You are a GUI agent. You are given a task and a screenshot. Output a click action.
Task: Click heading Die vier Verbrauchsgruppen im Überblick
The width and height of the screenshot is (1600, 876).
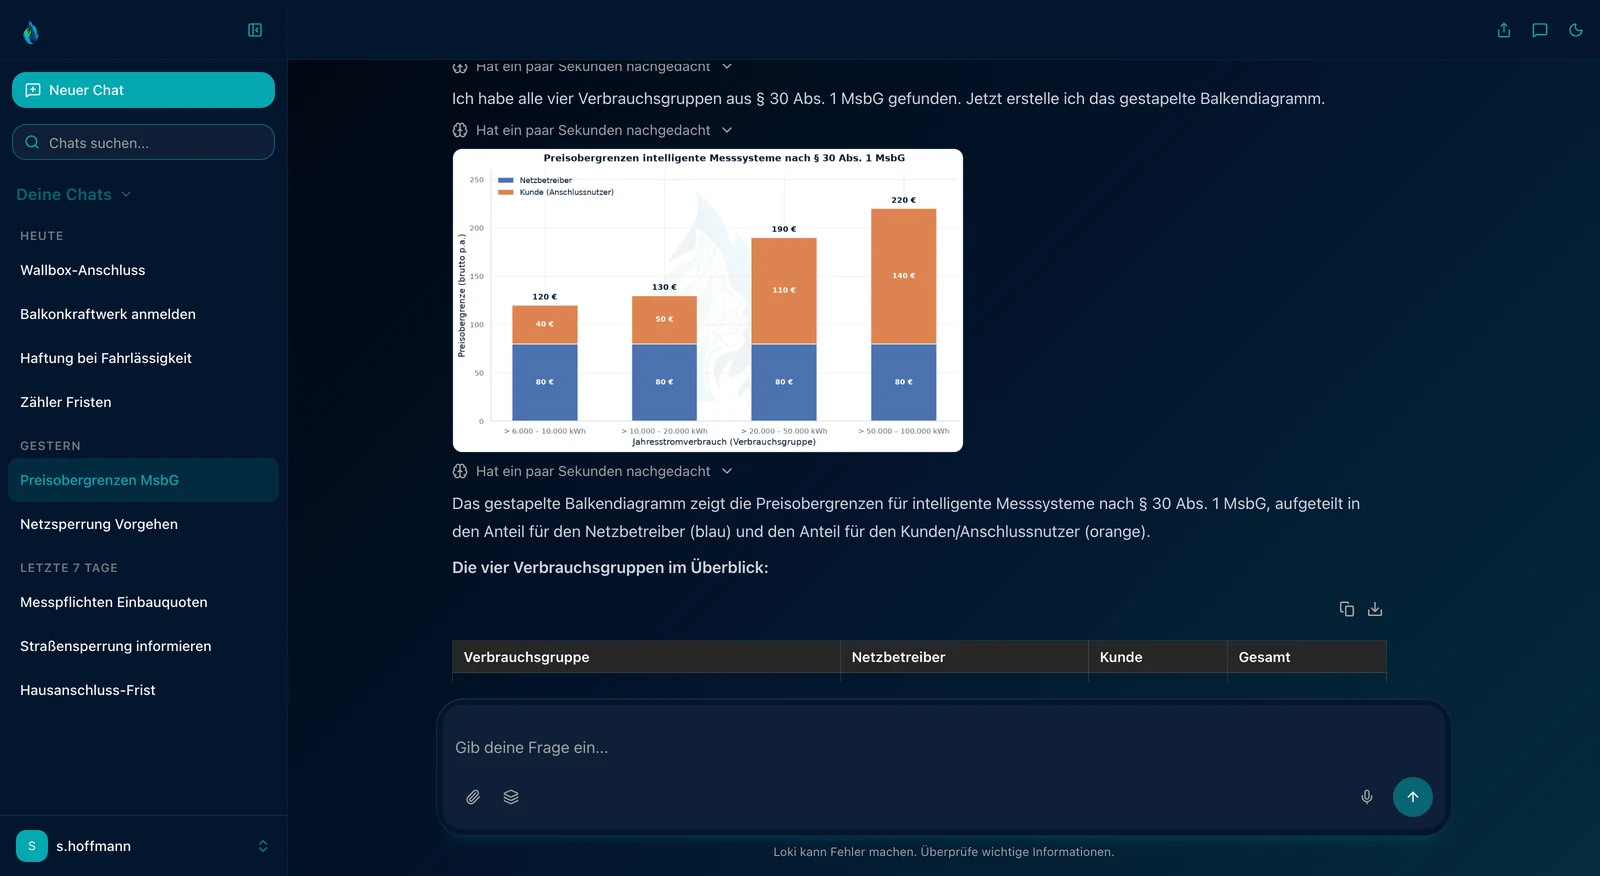tap(610, 567)
